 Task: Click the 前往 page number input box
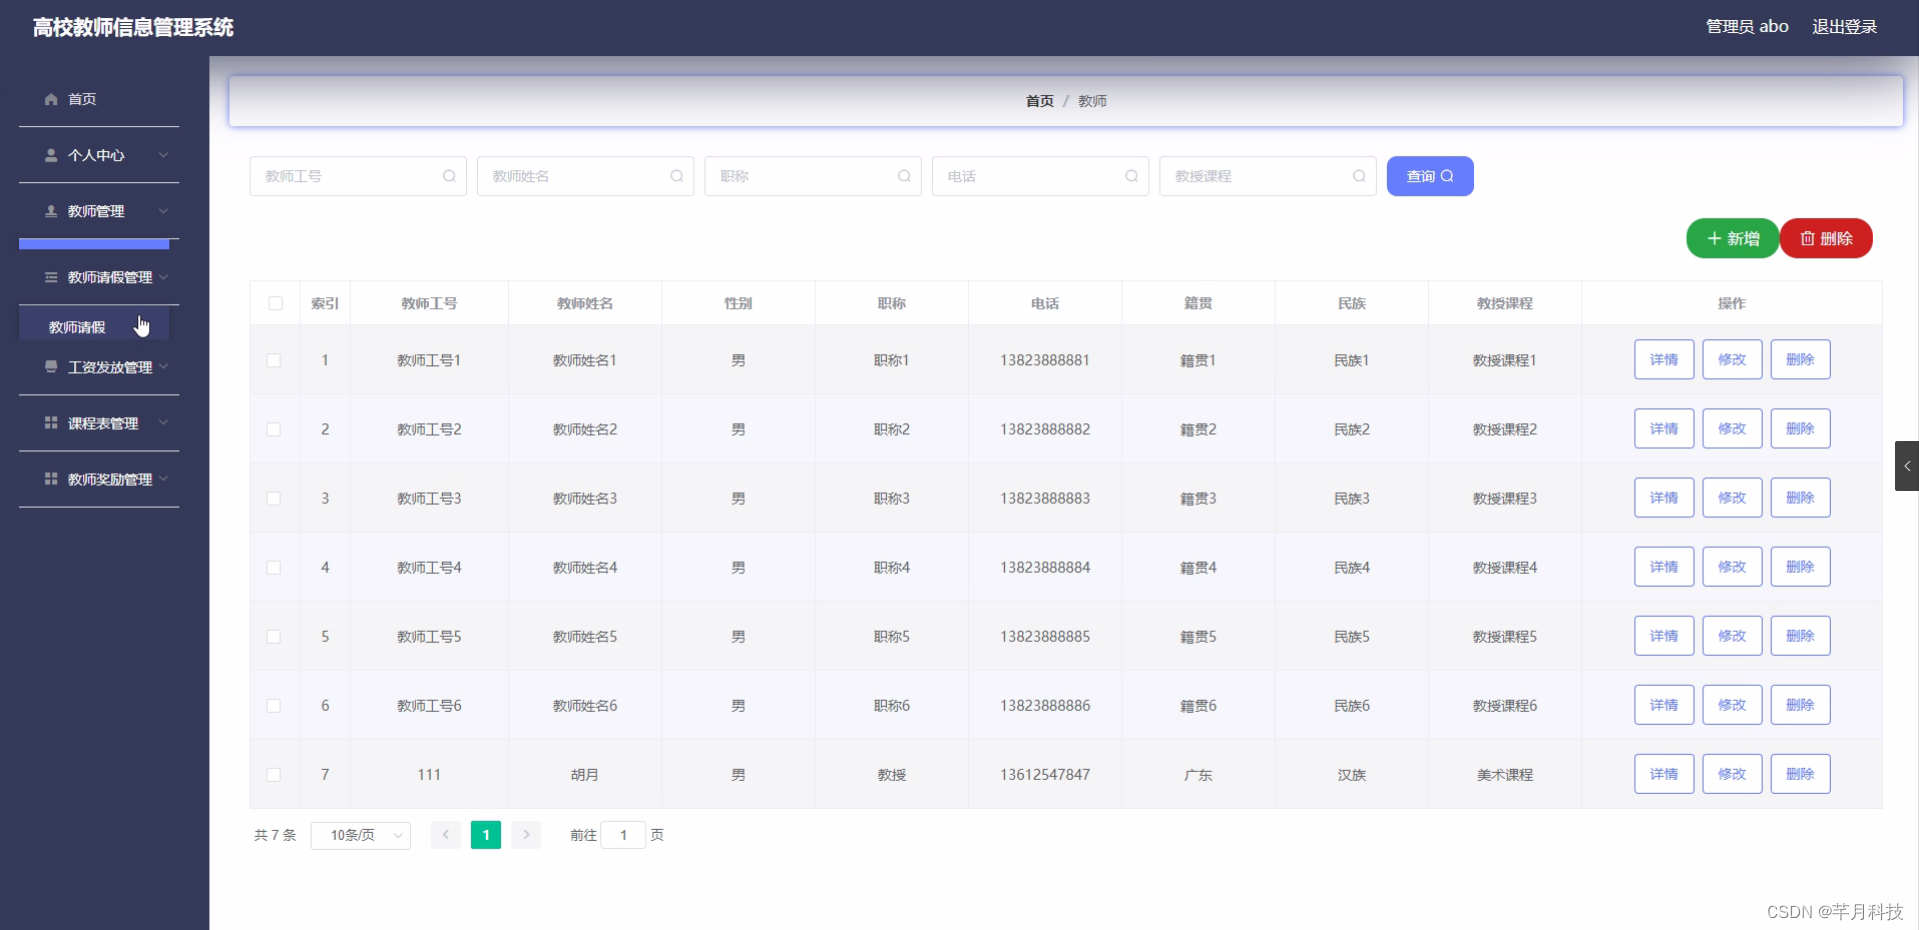(x=623, y=835)
